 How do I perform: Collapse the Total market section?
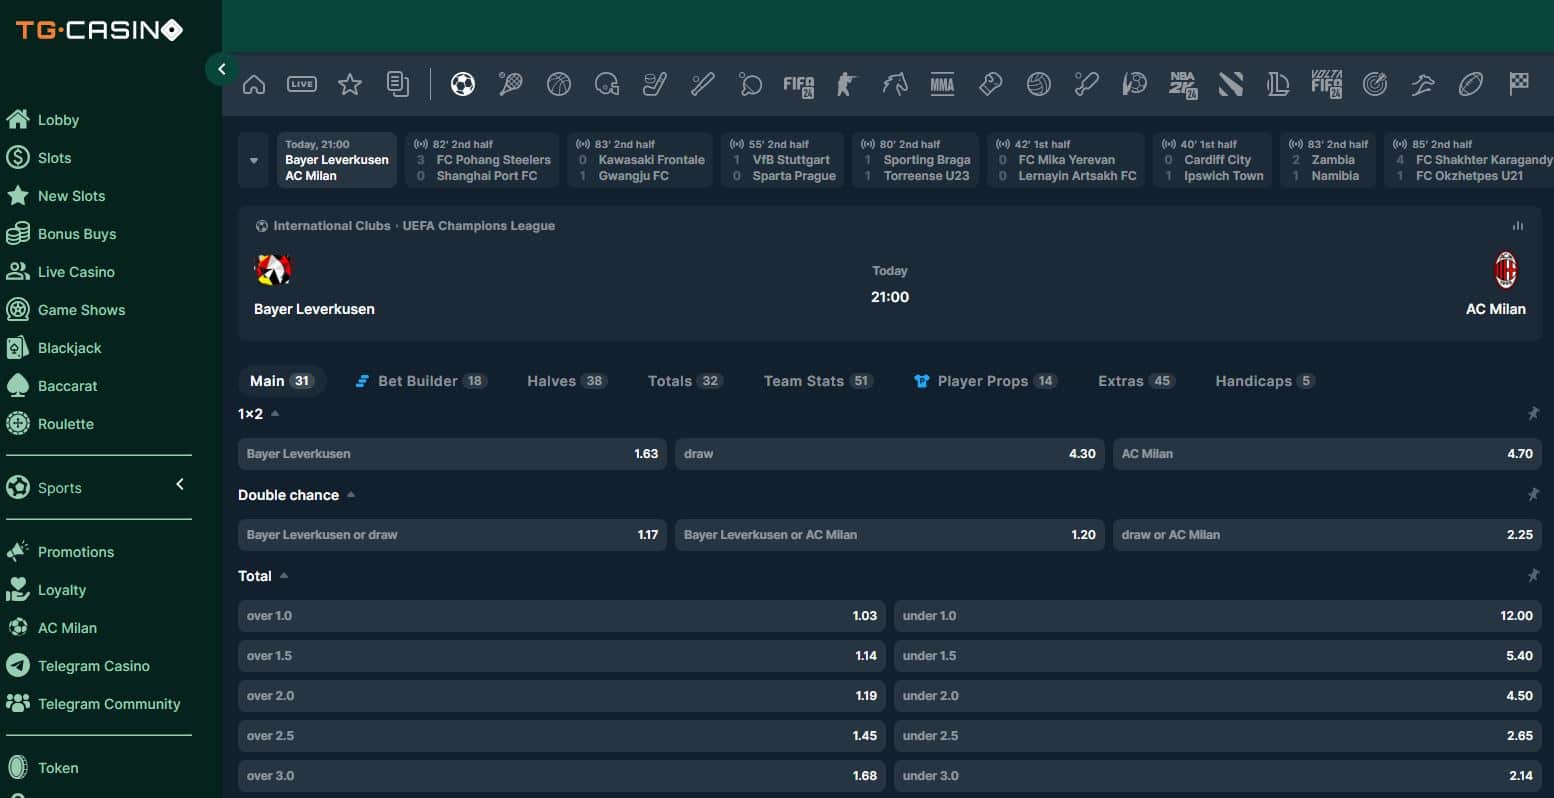click(x=284, y=575)
